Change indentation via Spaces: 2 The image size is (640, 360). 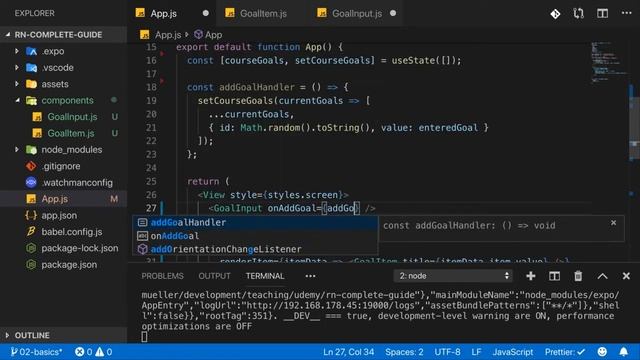pos(404,351)
